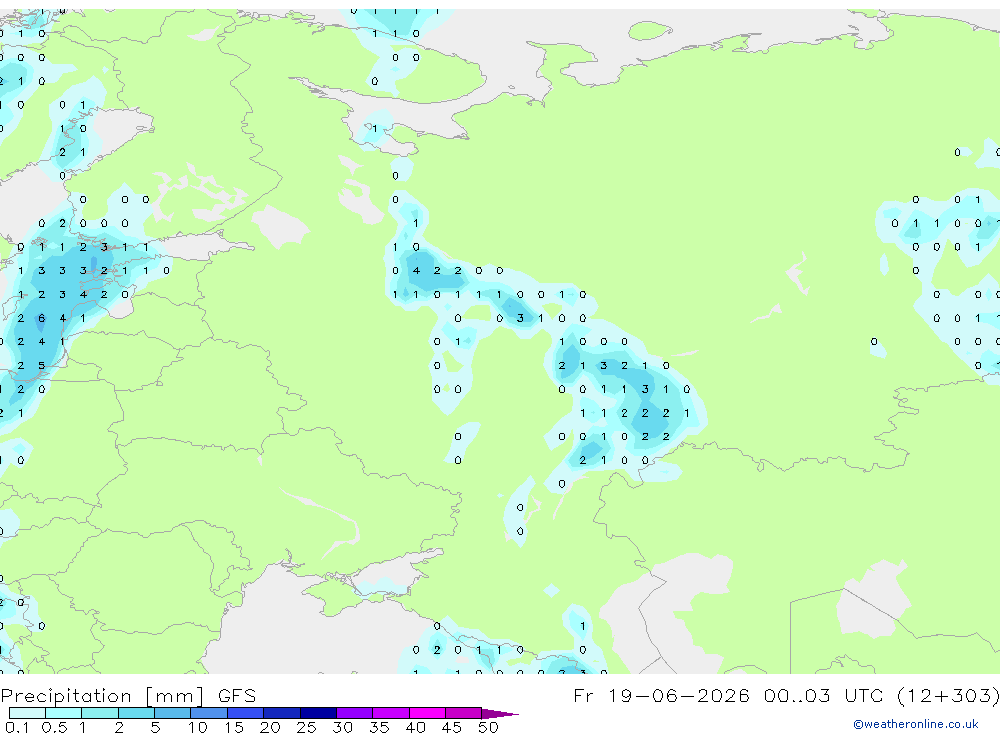Click the '50' legend scale label

click(489, 727)
